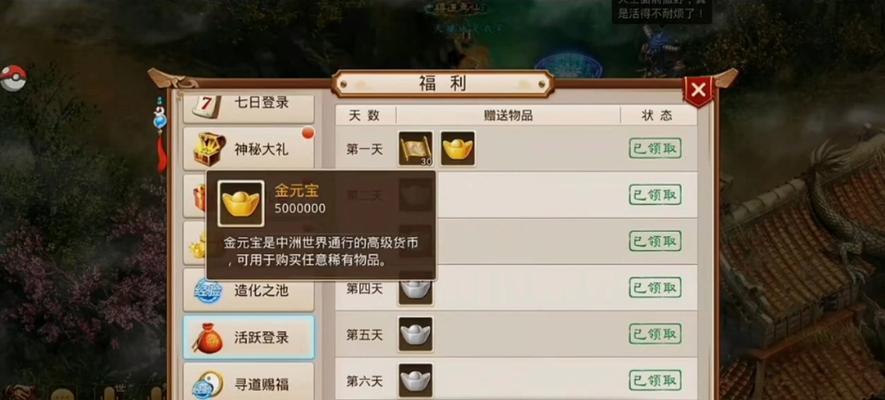Select the fifth day silver ingot reward

[x=415, y=334]
